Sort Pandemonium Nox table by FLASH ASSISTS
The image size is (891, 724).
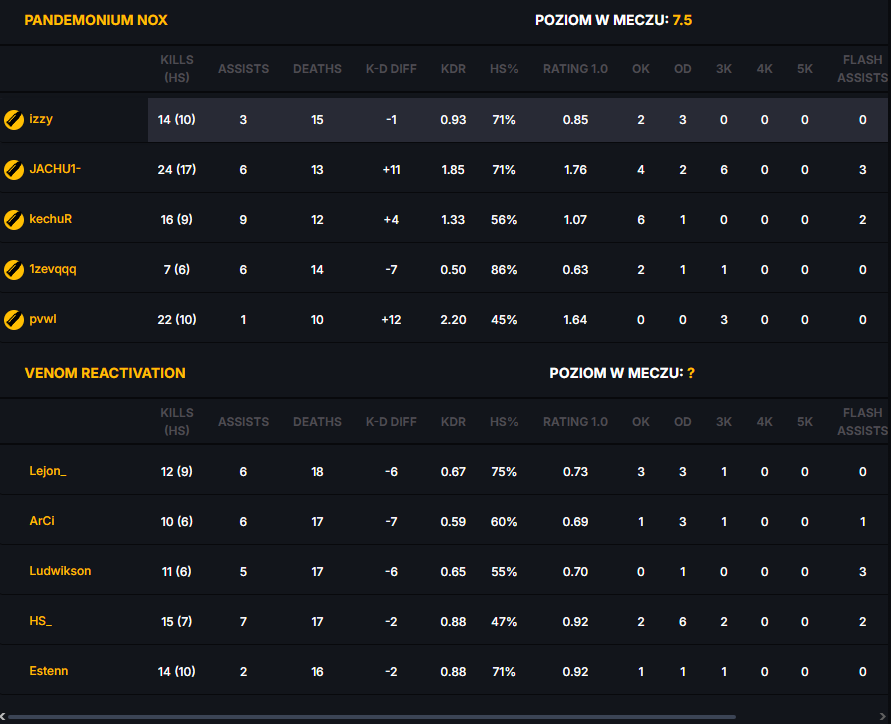click(863, 69)
